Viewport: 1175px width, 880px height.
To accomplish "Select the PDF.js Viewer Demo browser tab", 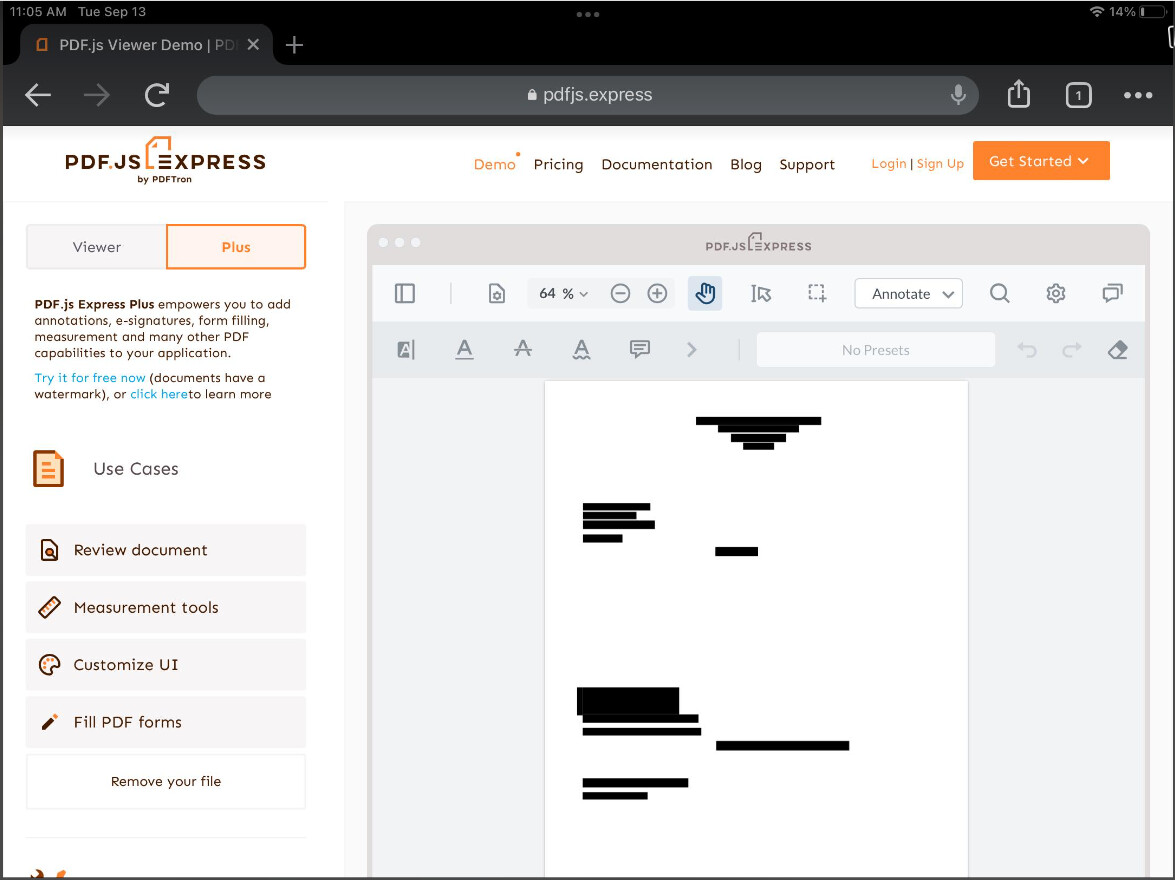I will coord(146,45).
